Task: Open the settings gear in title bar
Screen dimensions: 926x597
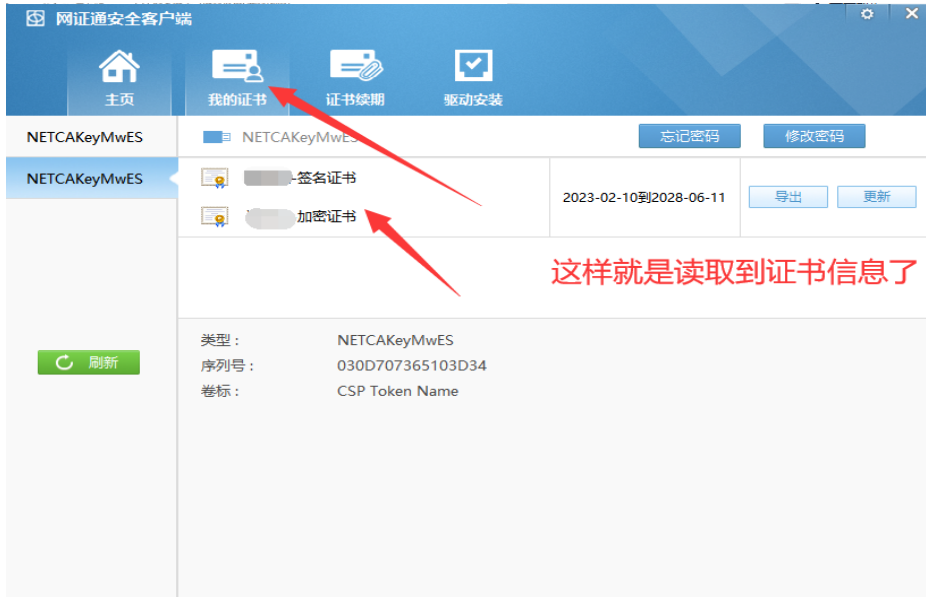Action: (866, 14)
